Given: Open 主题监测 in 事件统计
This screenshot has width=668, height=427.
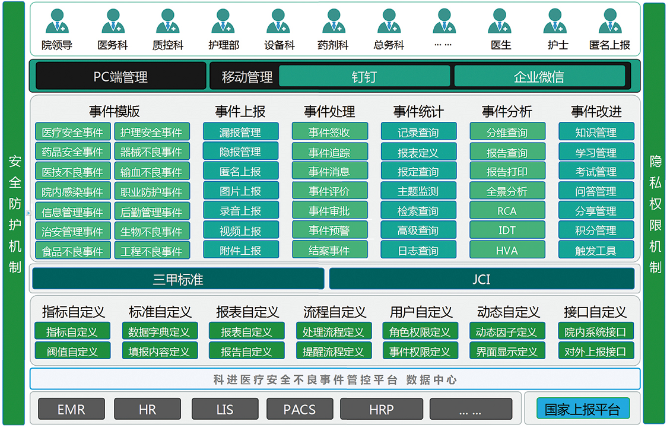Looking at the screenshot, I should 418,191.
